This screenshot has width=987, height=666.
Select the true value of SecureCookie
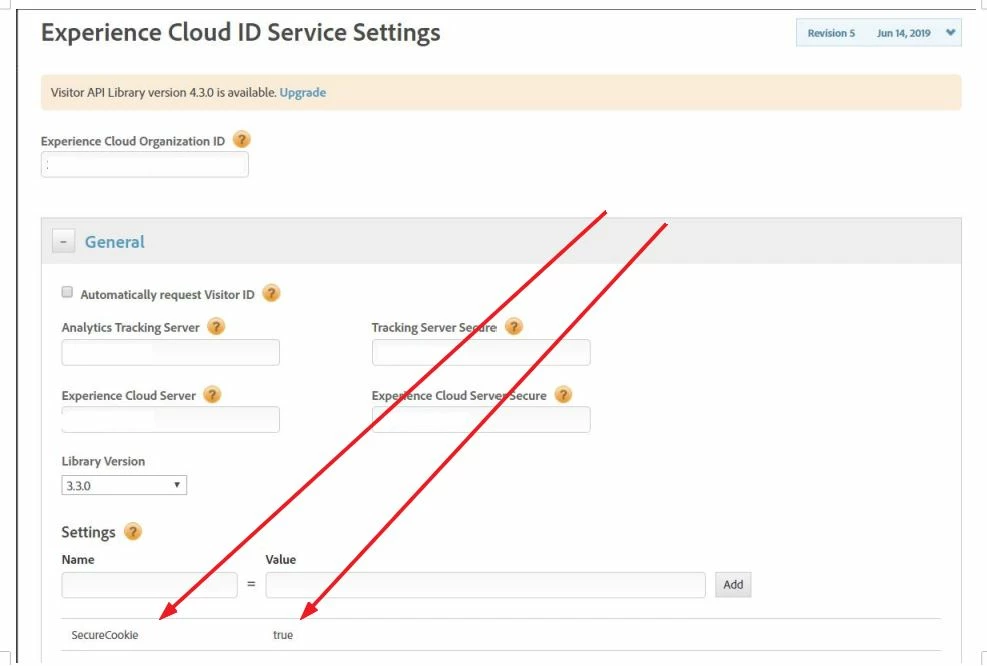click(x=283, y=635)
